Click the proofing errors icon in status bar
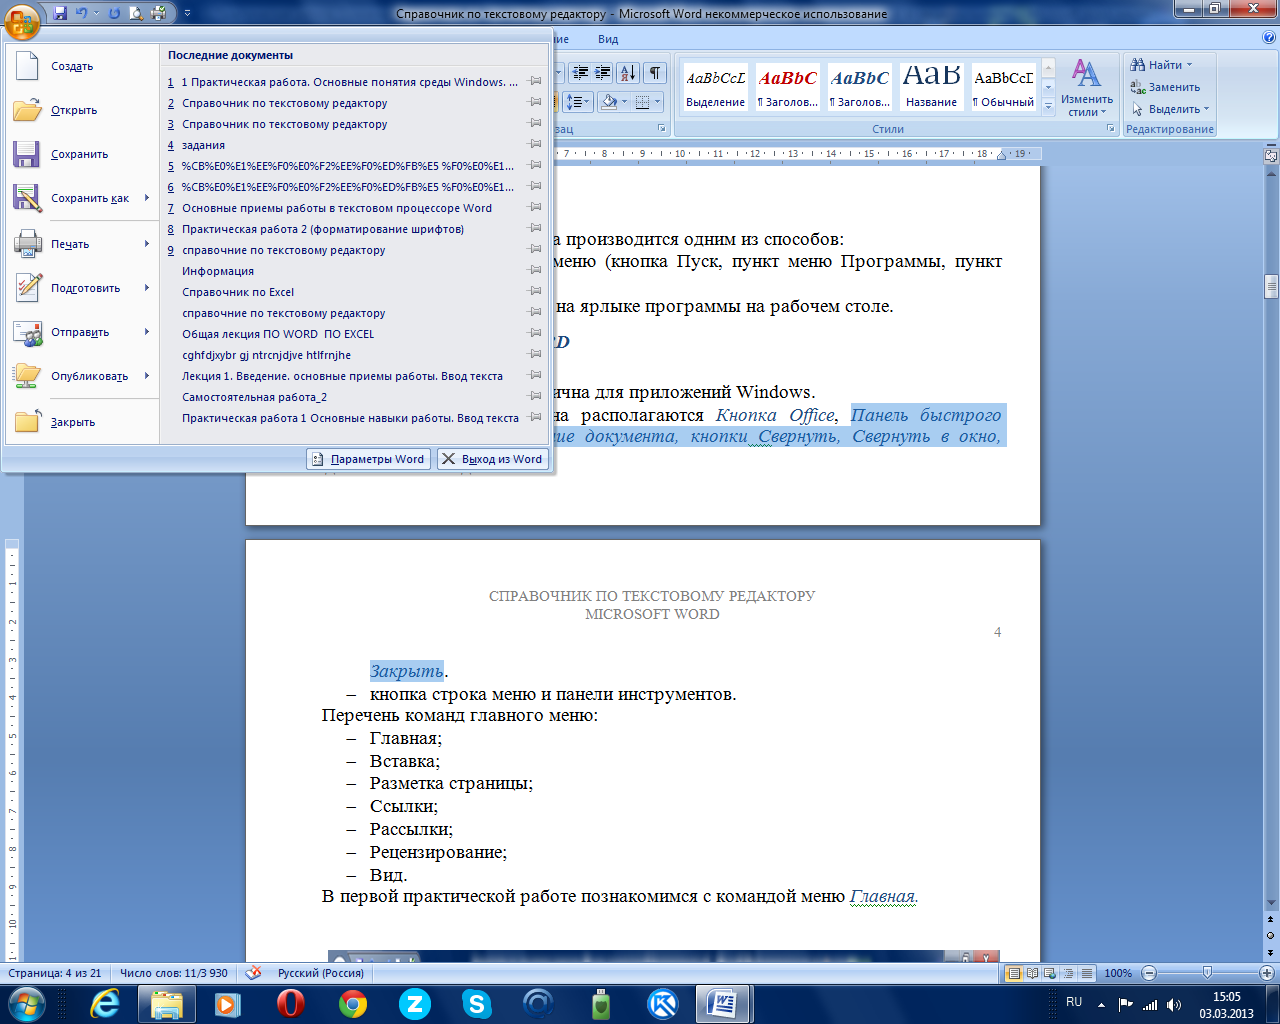This screenshot has width=1280, height=1024. tap(254, 972)
